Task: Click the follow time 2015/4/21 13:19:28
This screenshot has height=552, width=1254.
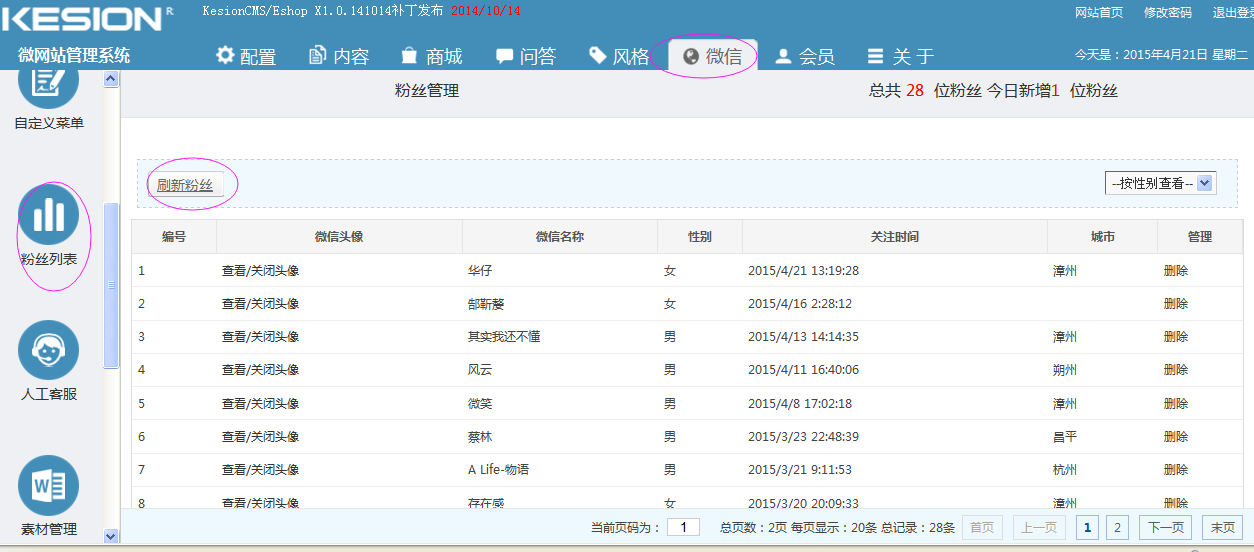Action: pos(803,270)
